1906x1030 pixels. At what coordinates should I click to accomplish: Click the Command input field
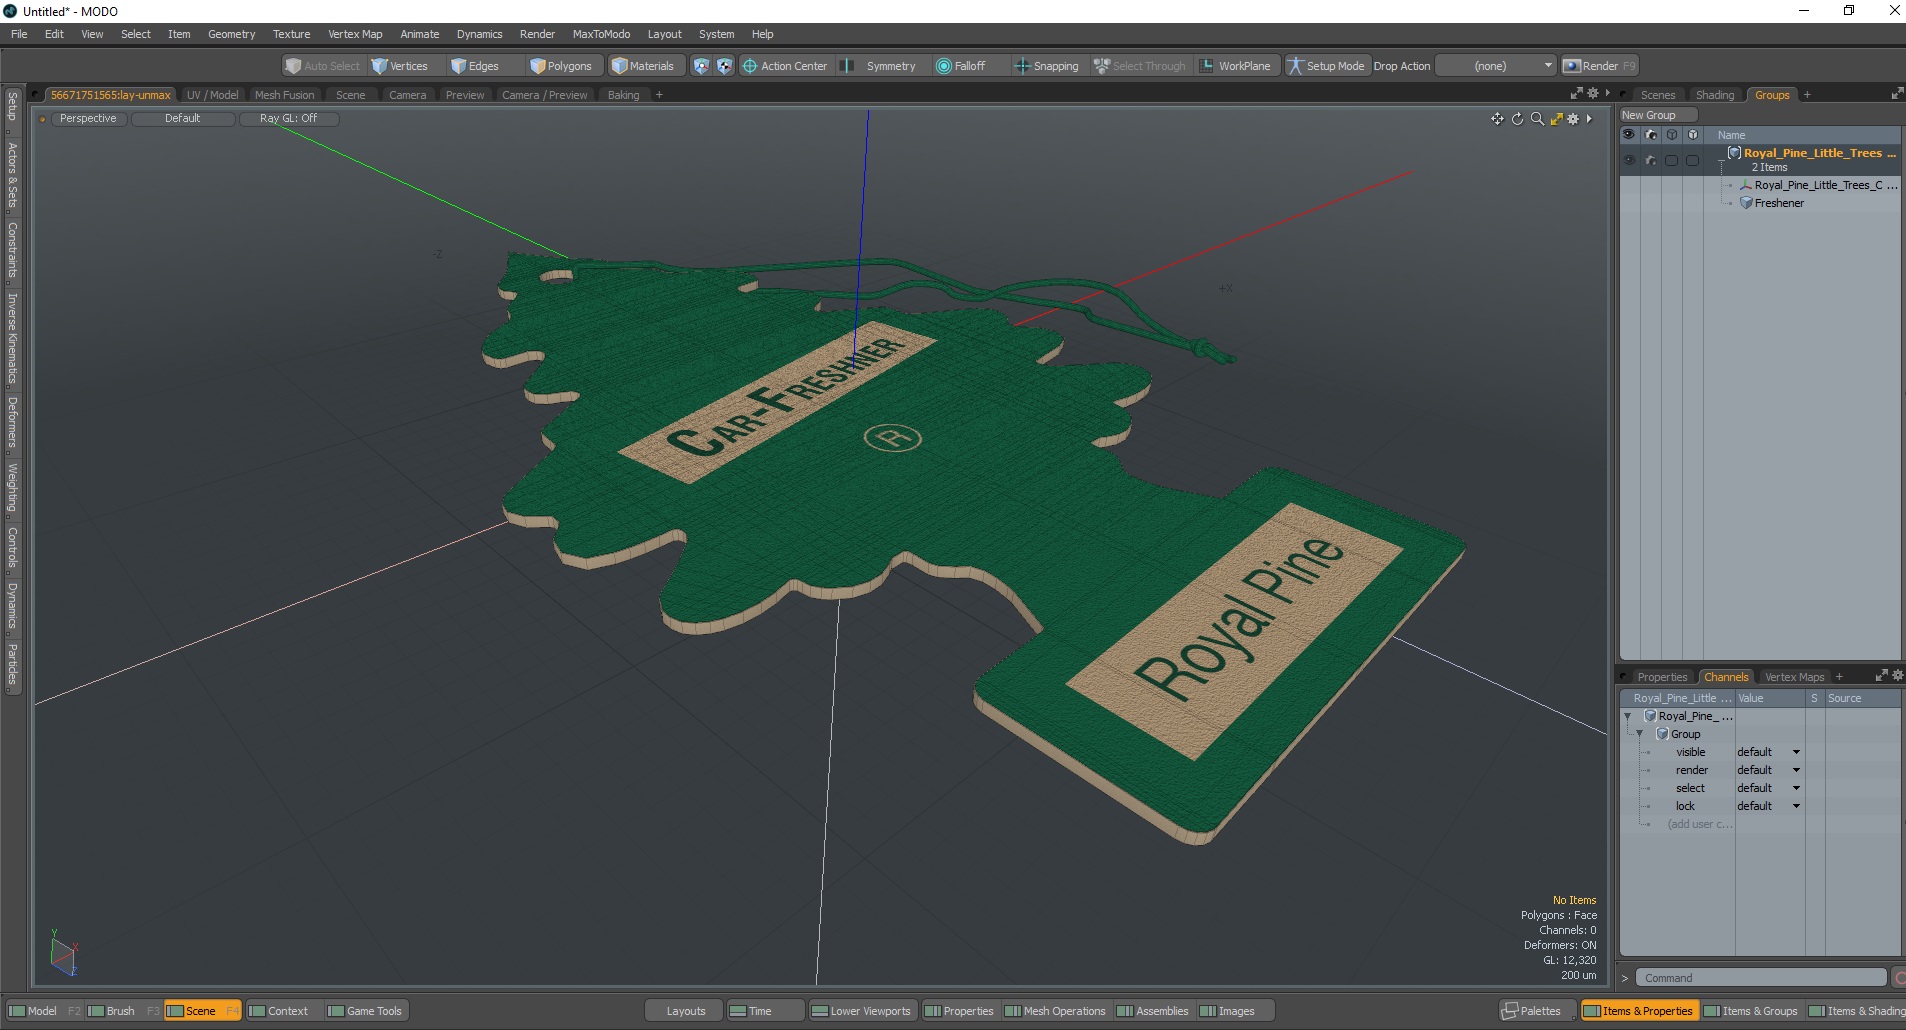[1762, 978]
